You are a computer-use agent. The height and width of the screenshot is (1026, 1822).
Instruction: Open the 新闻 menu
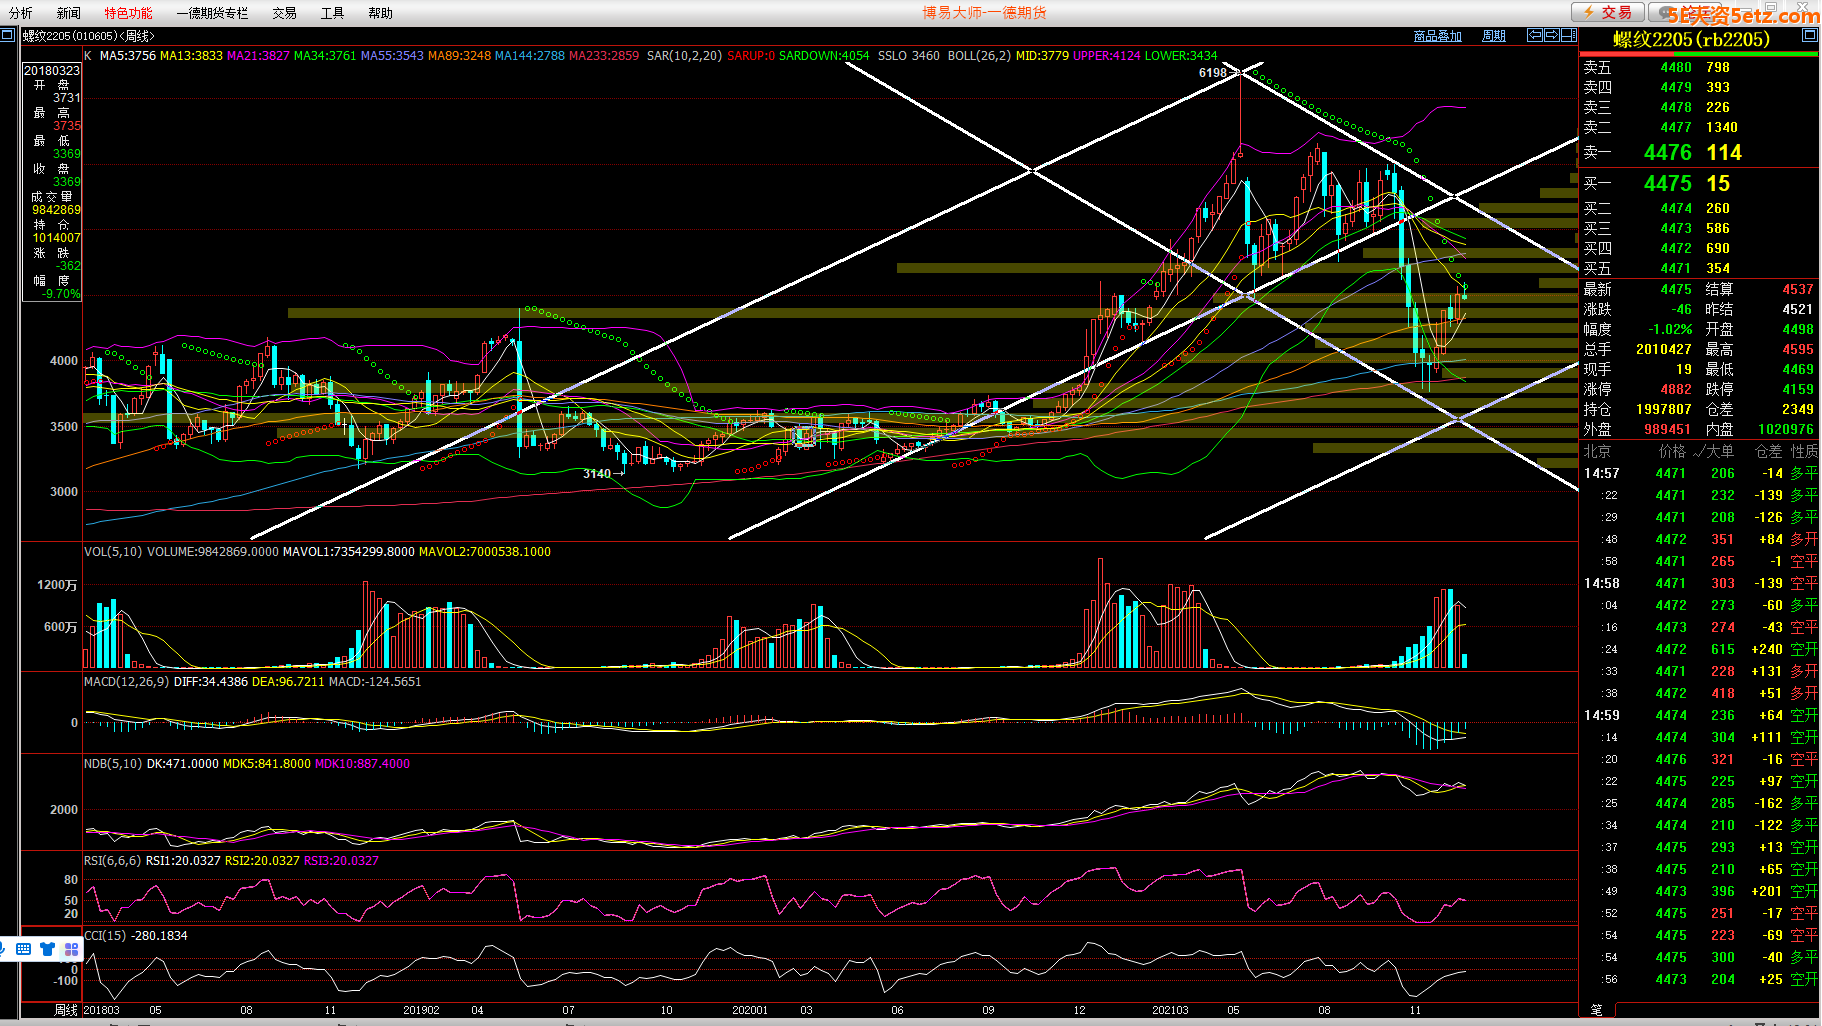(x=69, y=13)
